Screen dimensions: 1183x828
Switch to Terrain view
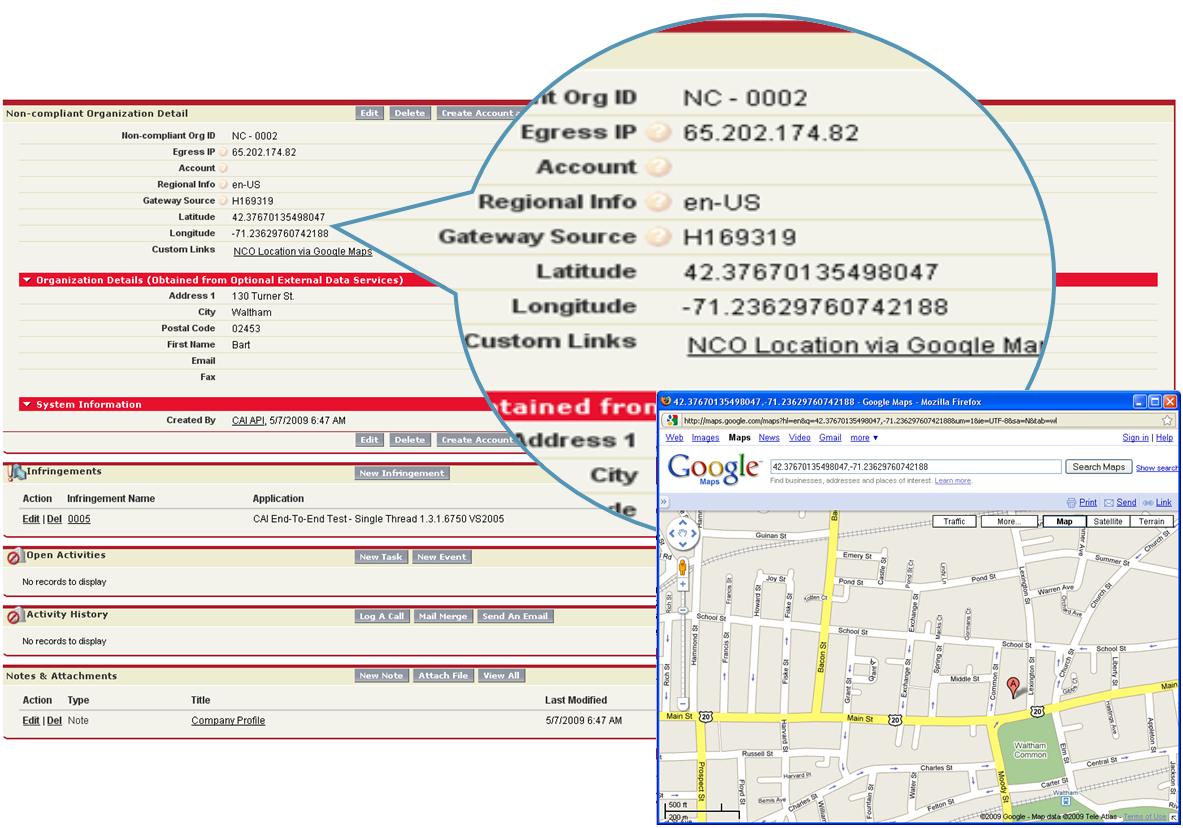pyautogui.click(x=1151, y=522)
